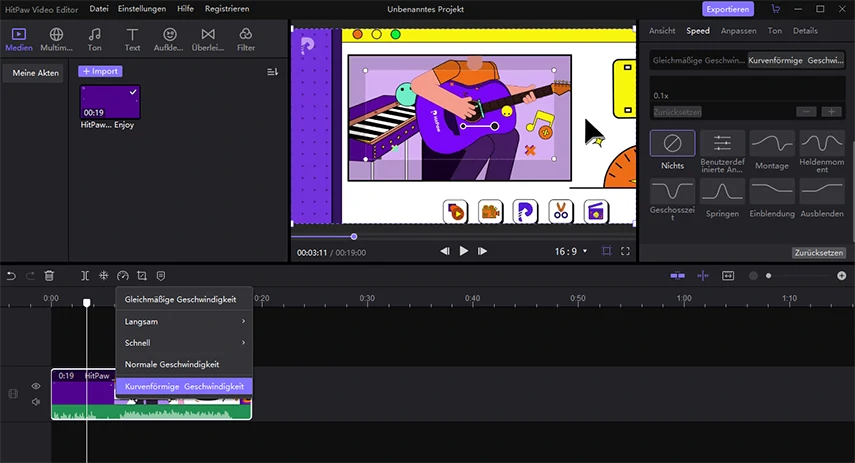Screen dimensions: 855x463
Task: Open the Medien tab
Action: point(19,40)
